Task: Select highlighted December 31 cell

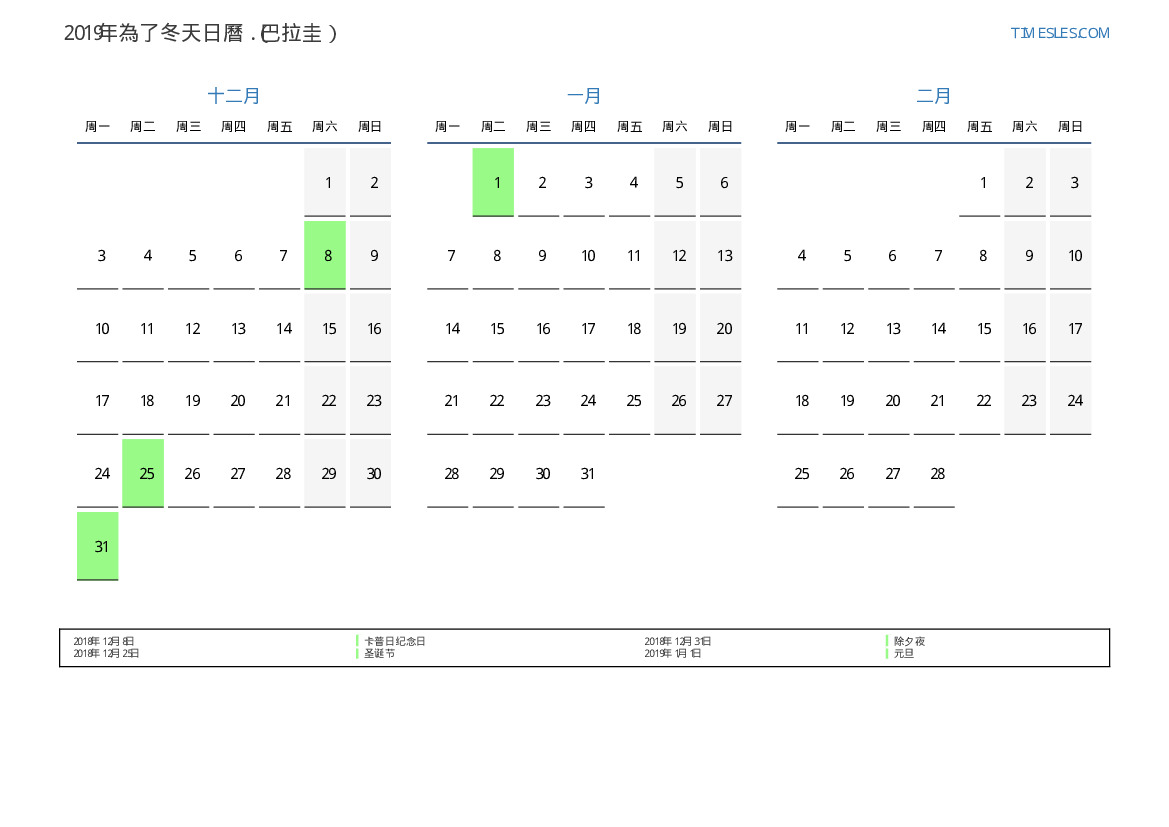Action: pyautogui.click(x=98, y=546)
